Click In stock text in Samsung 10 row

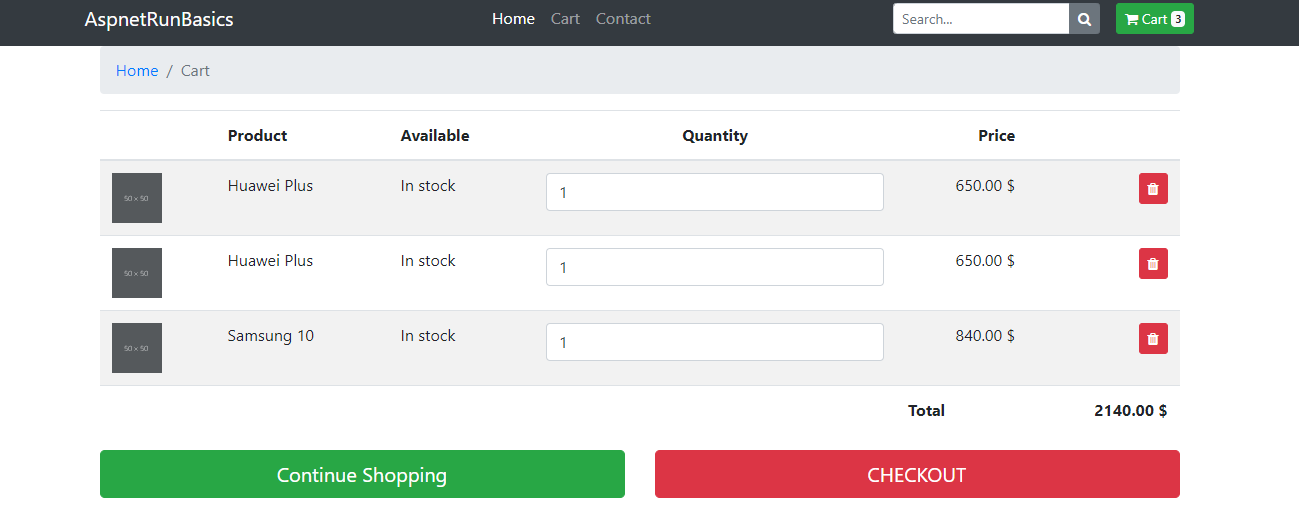428,336
